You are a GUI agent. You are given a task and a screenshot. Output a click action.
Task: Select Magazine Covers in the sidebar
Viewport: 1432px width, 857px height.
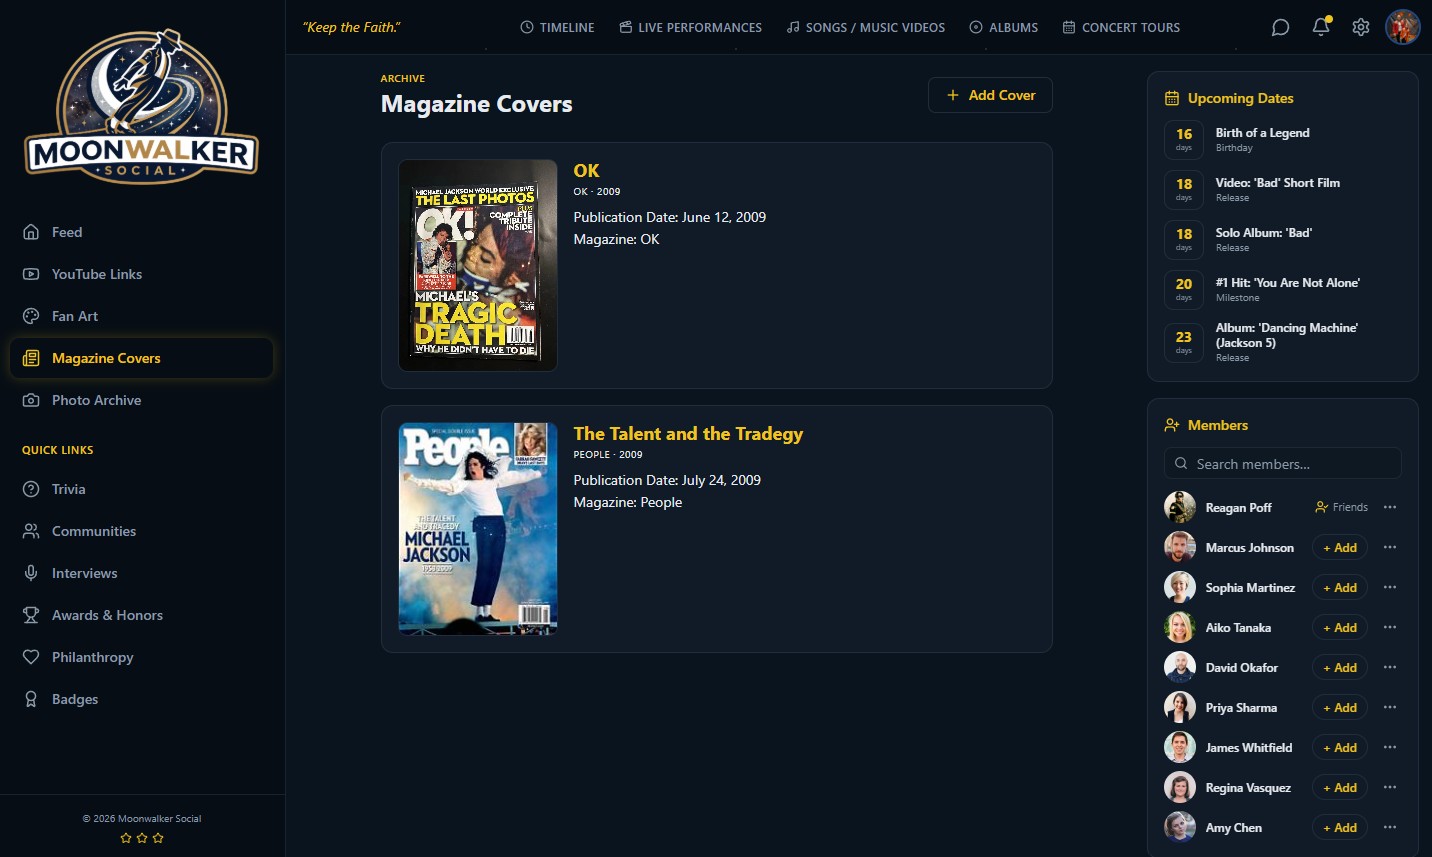point(141,358)
